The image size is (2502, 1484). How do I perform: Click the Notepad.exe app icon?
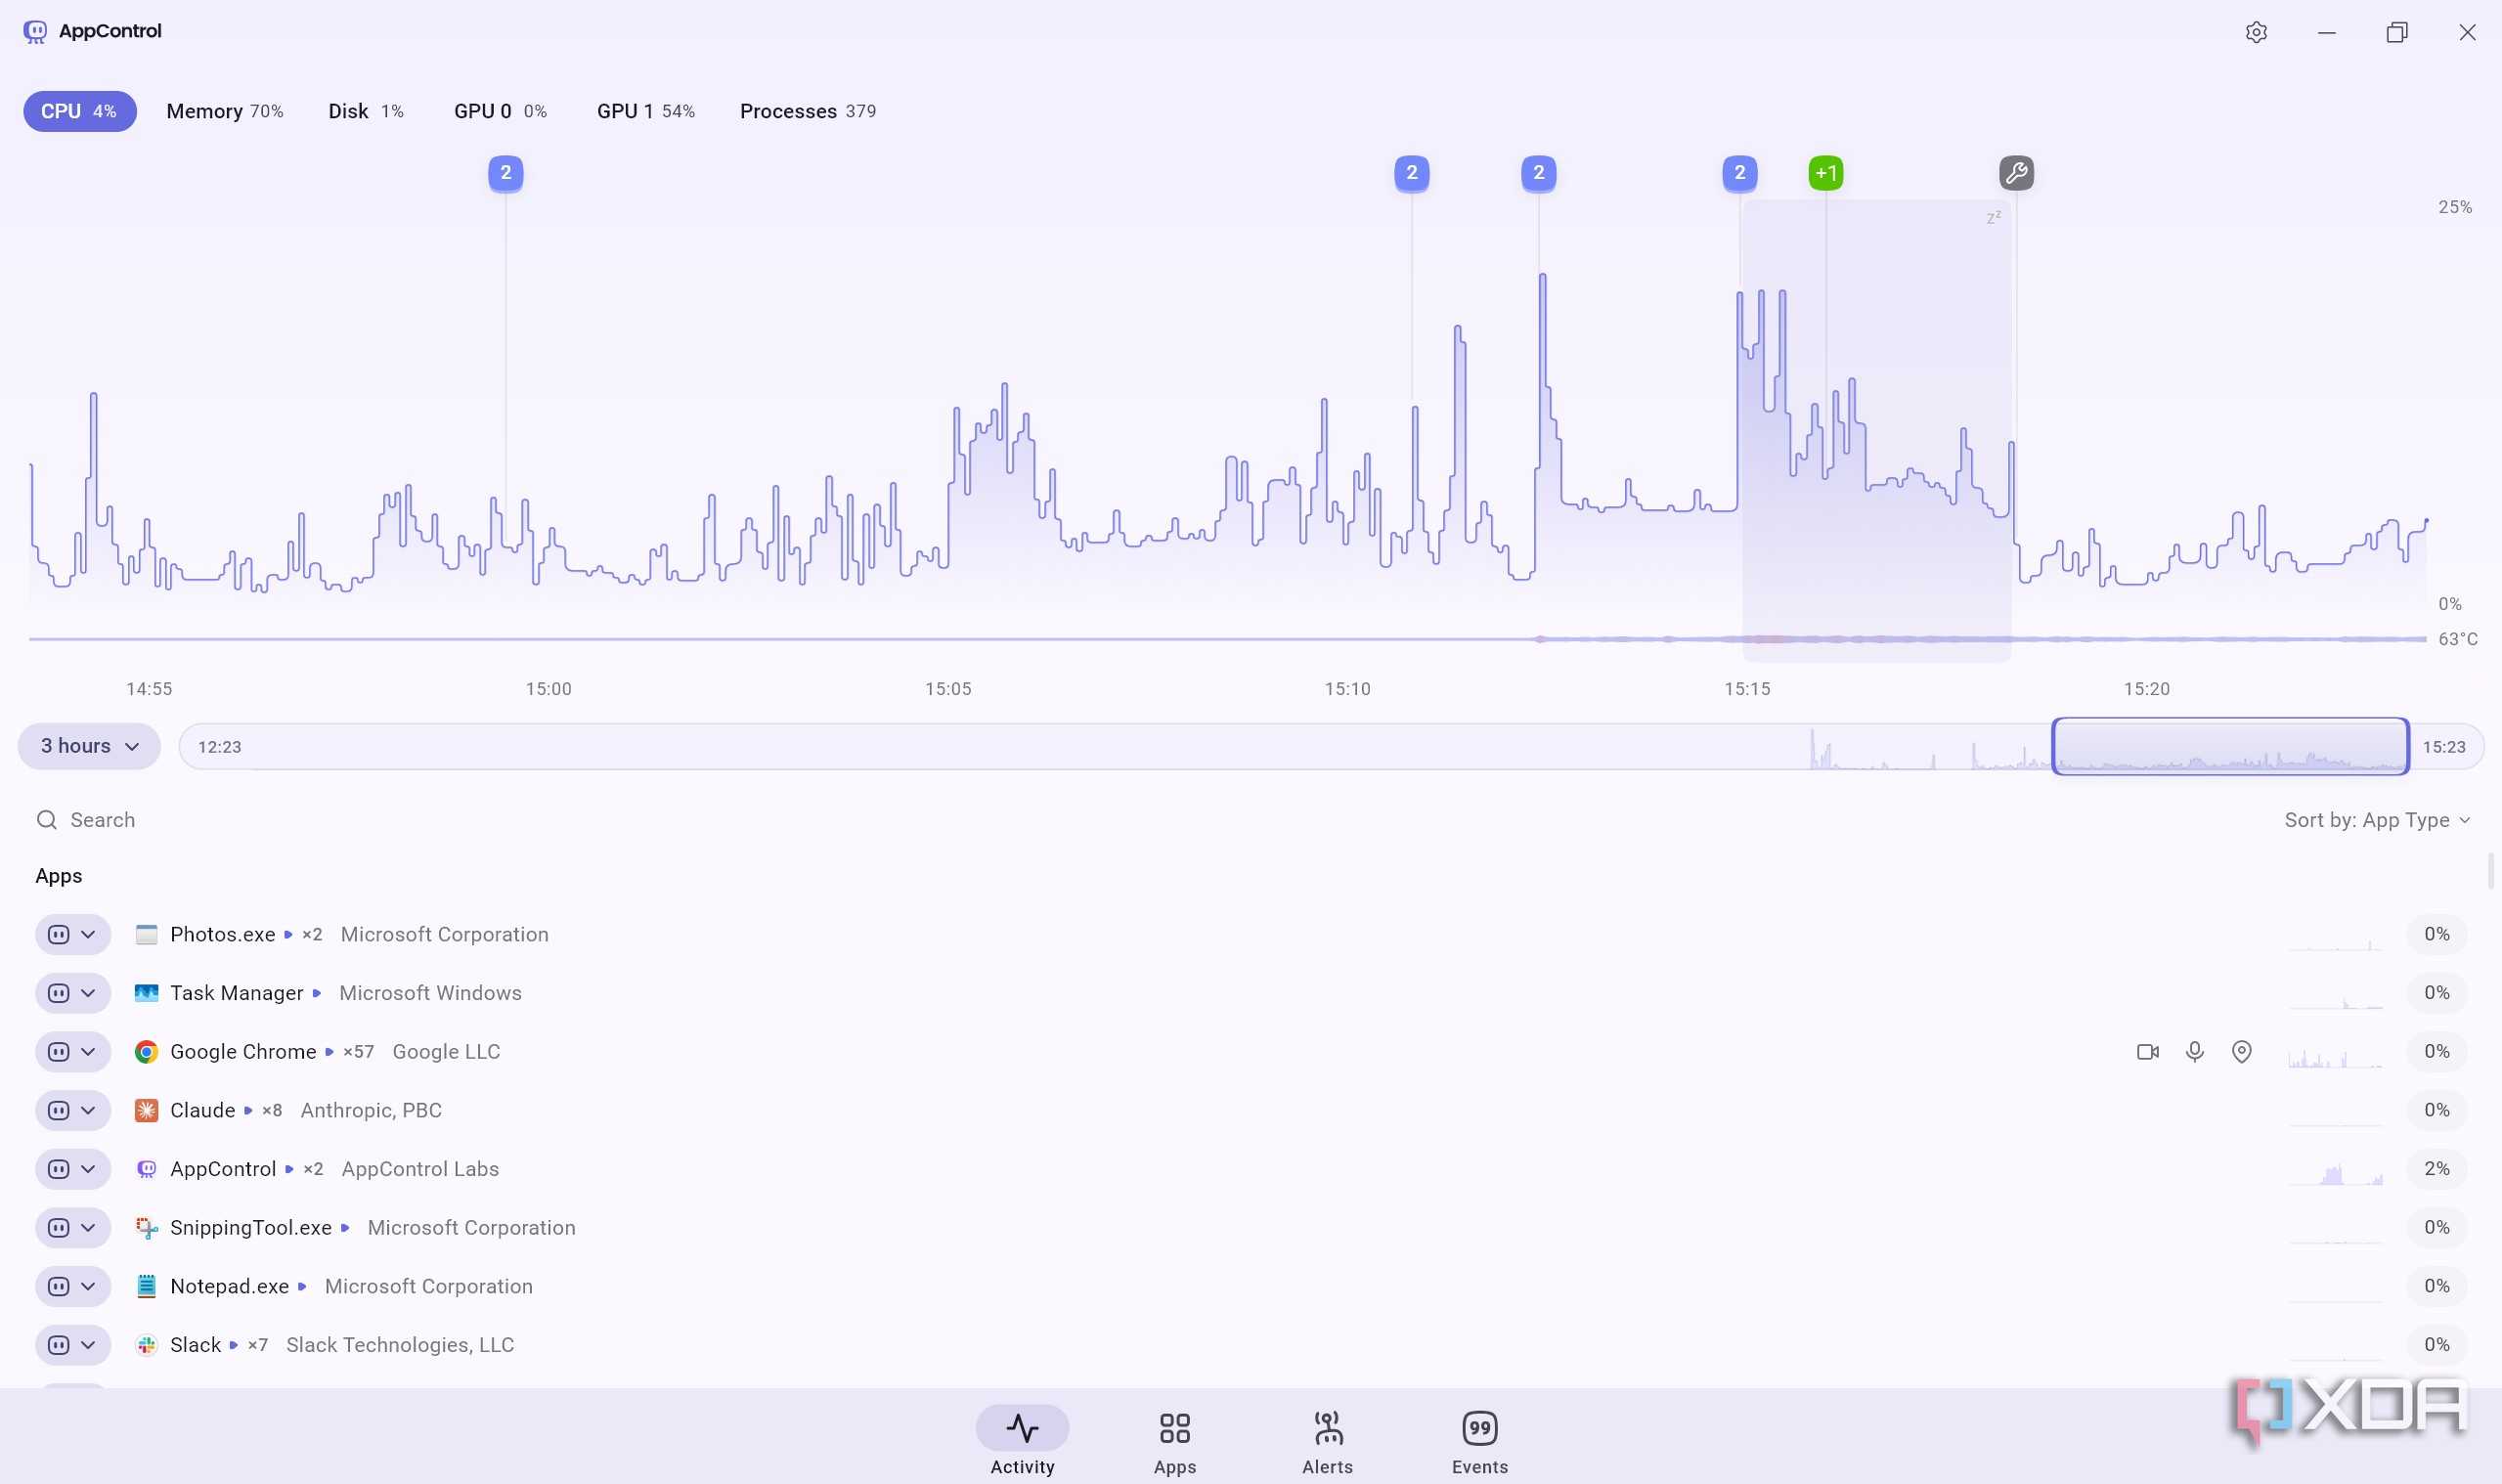tap(146, 1286)
